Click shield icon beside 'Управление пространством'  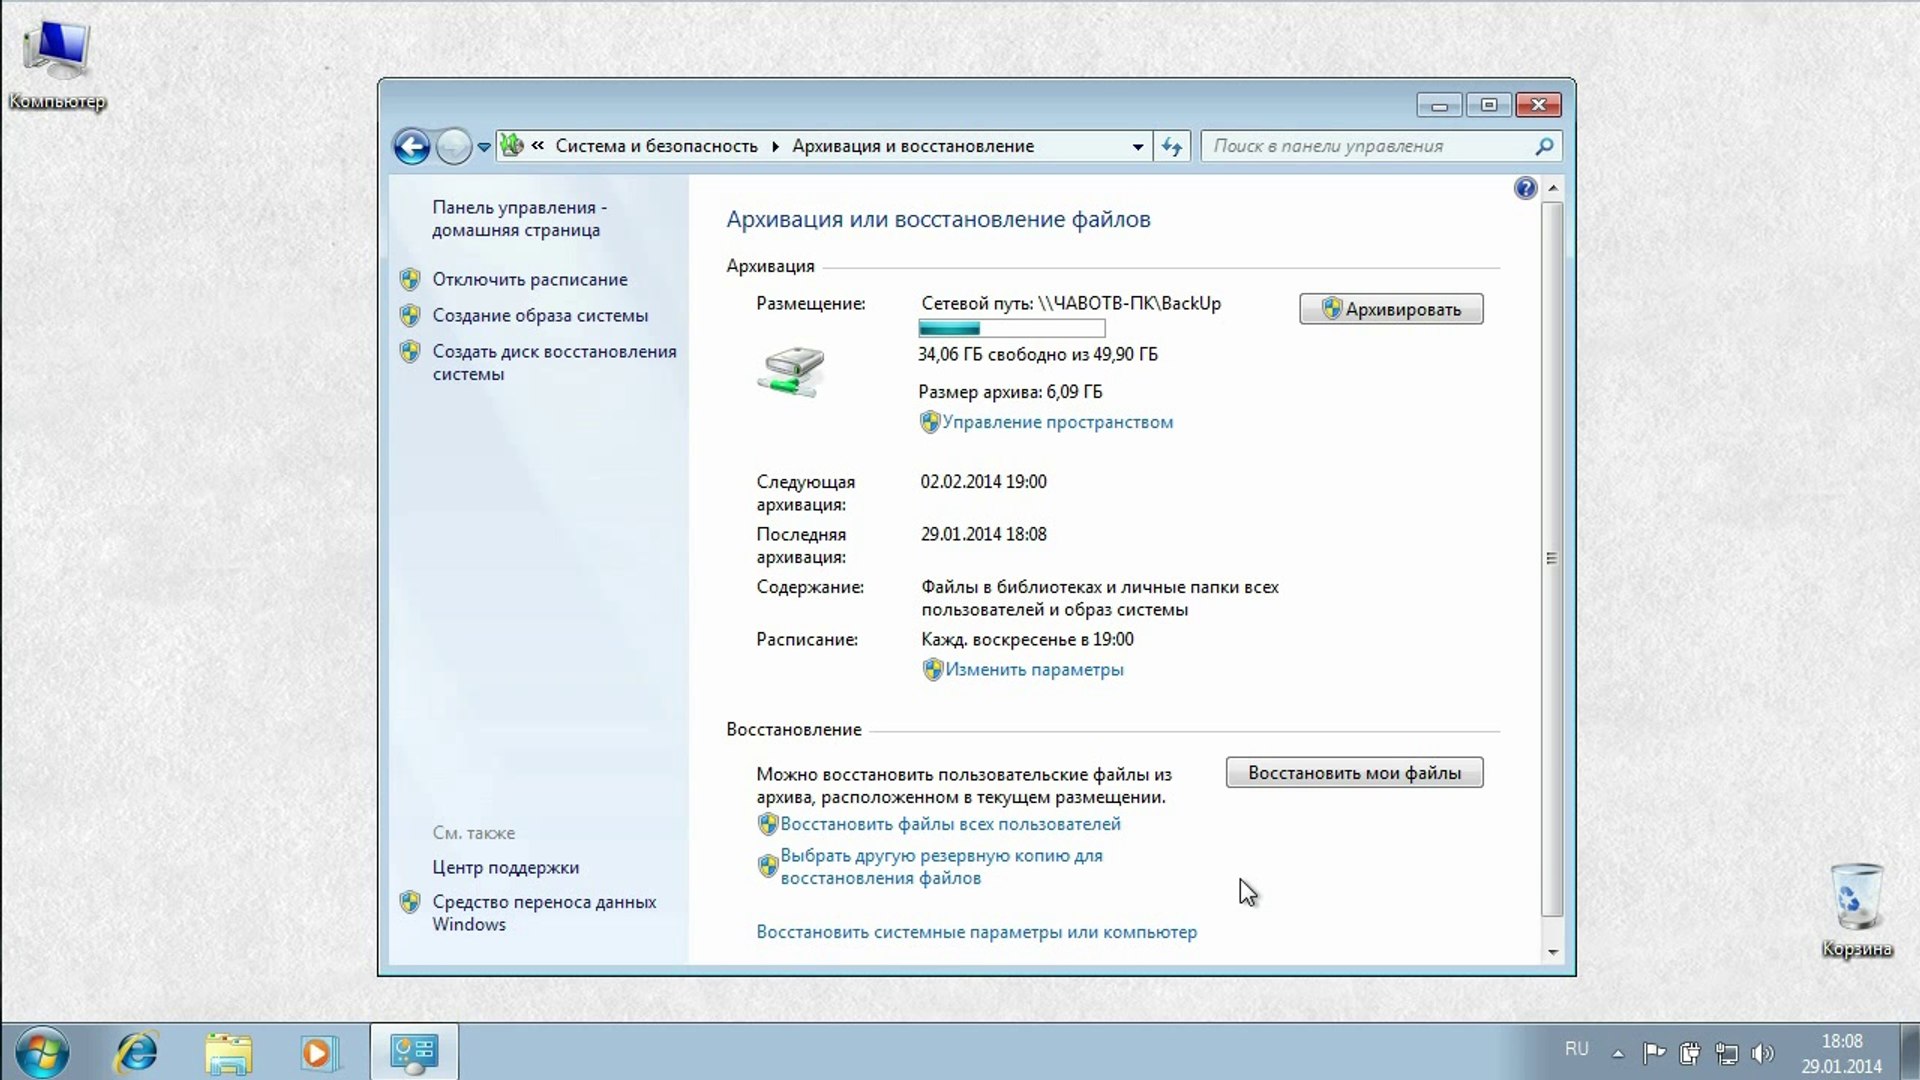pyautogui.click(x=930, y=422)
